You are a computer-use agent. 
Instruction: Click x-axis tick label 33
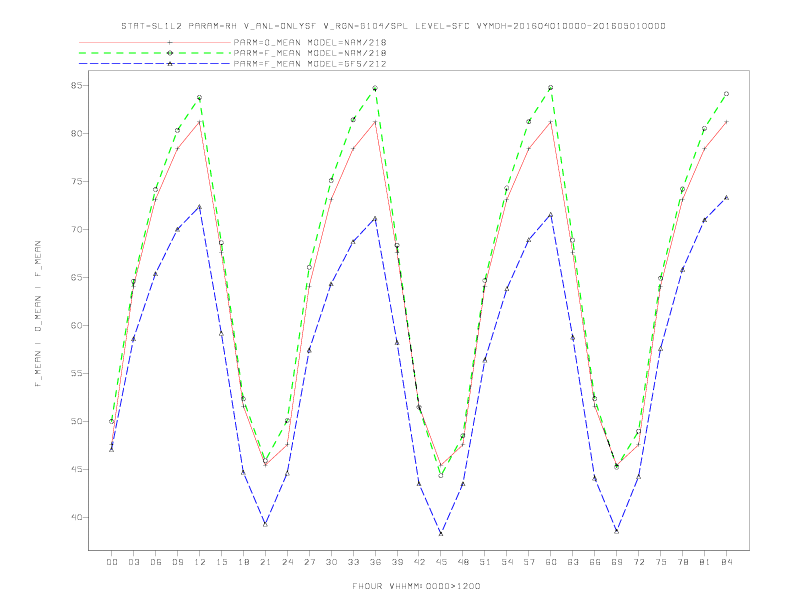tap(353, 562)
